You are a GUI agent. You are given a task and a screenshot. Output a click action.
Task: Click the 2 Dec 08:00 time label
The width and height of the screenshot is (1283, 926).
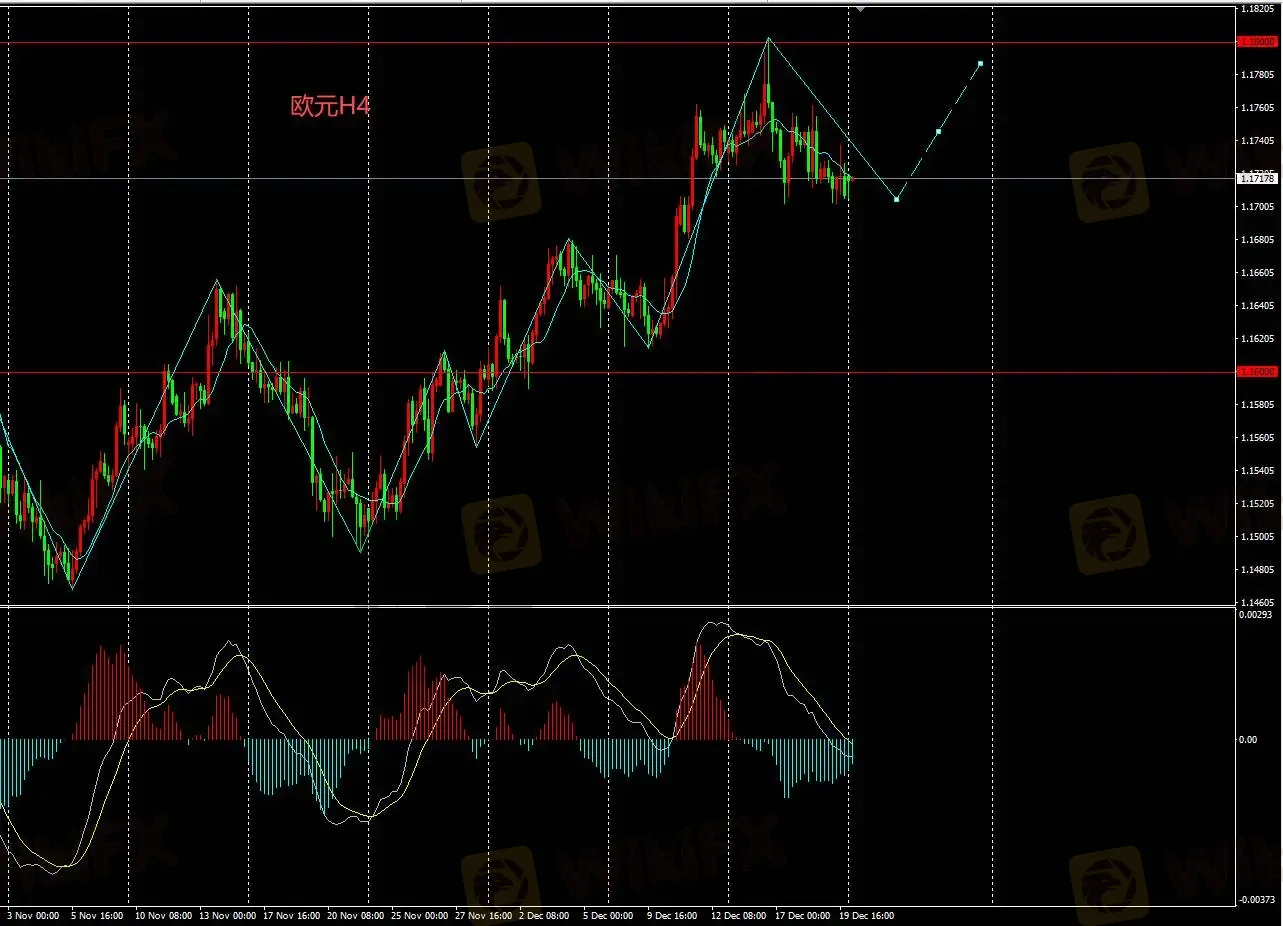tap(545, 916)
